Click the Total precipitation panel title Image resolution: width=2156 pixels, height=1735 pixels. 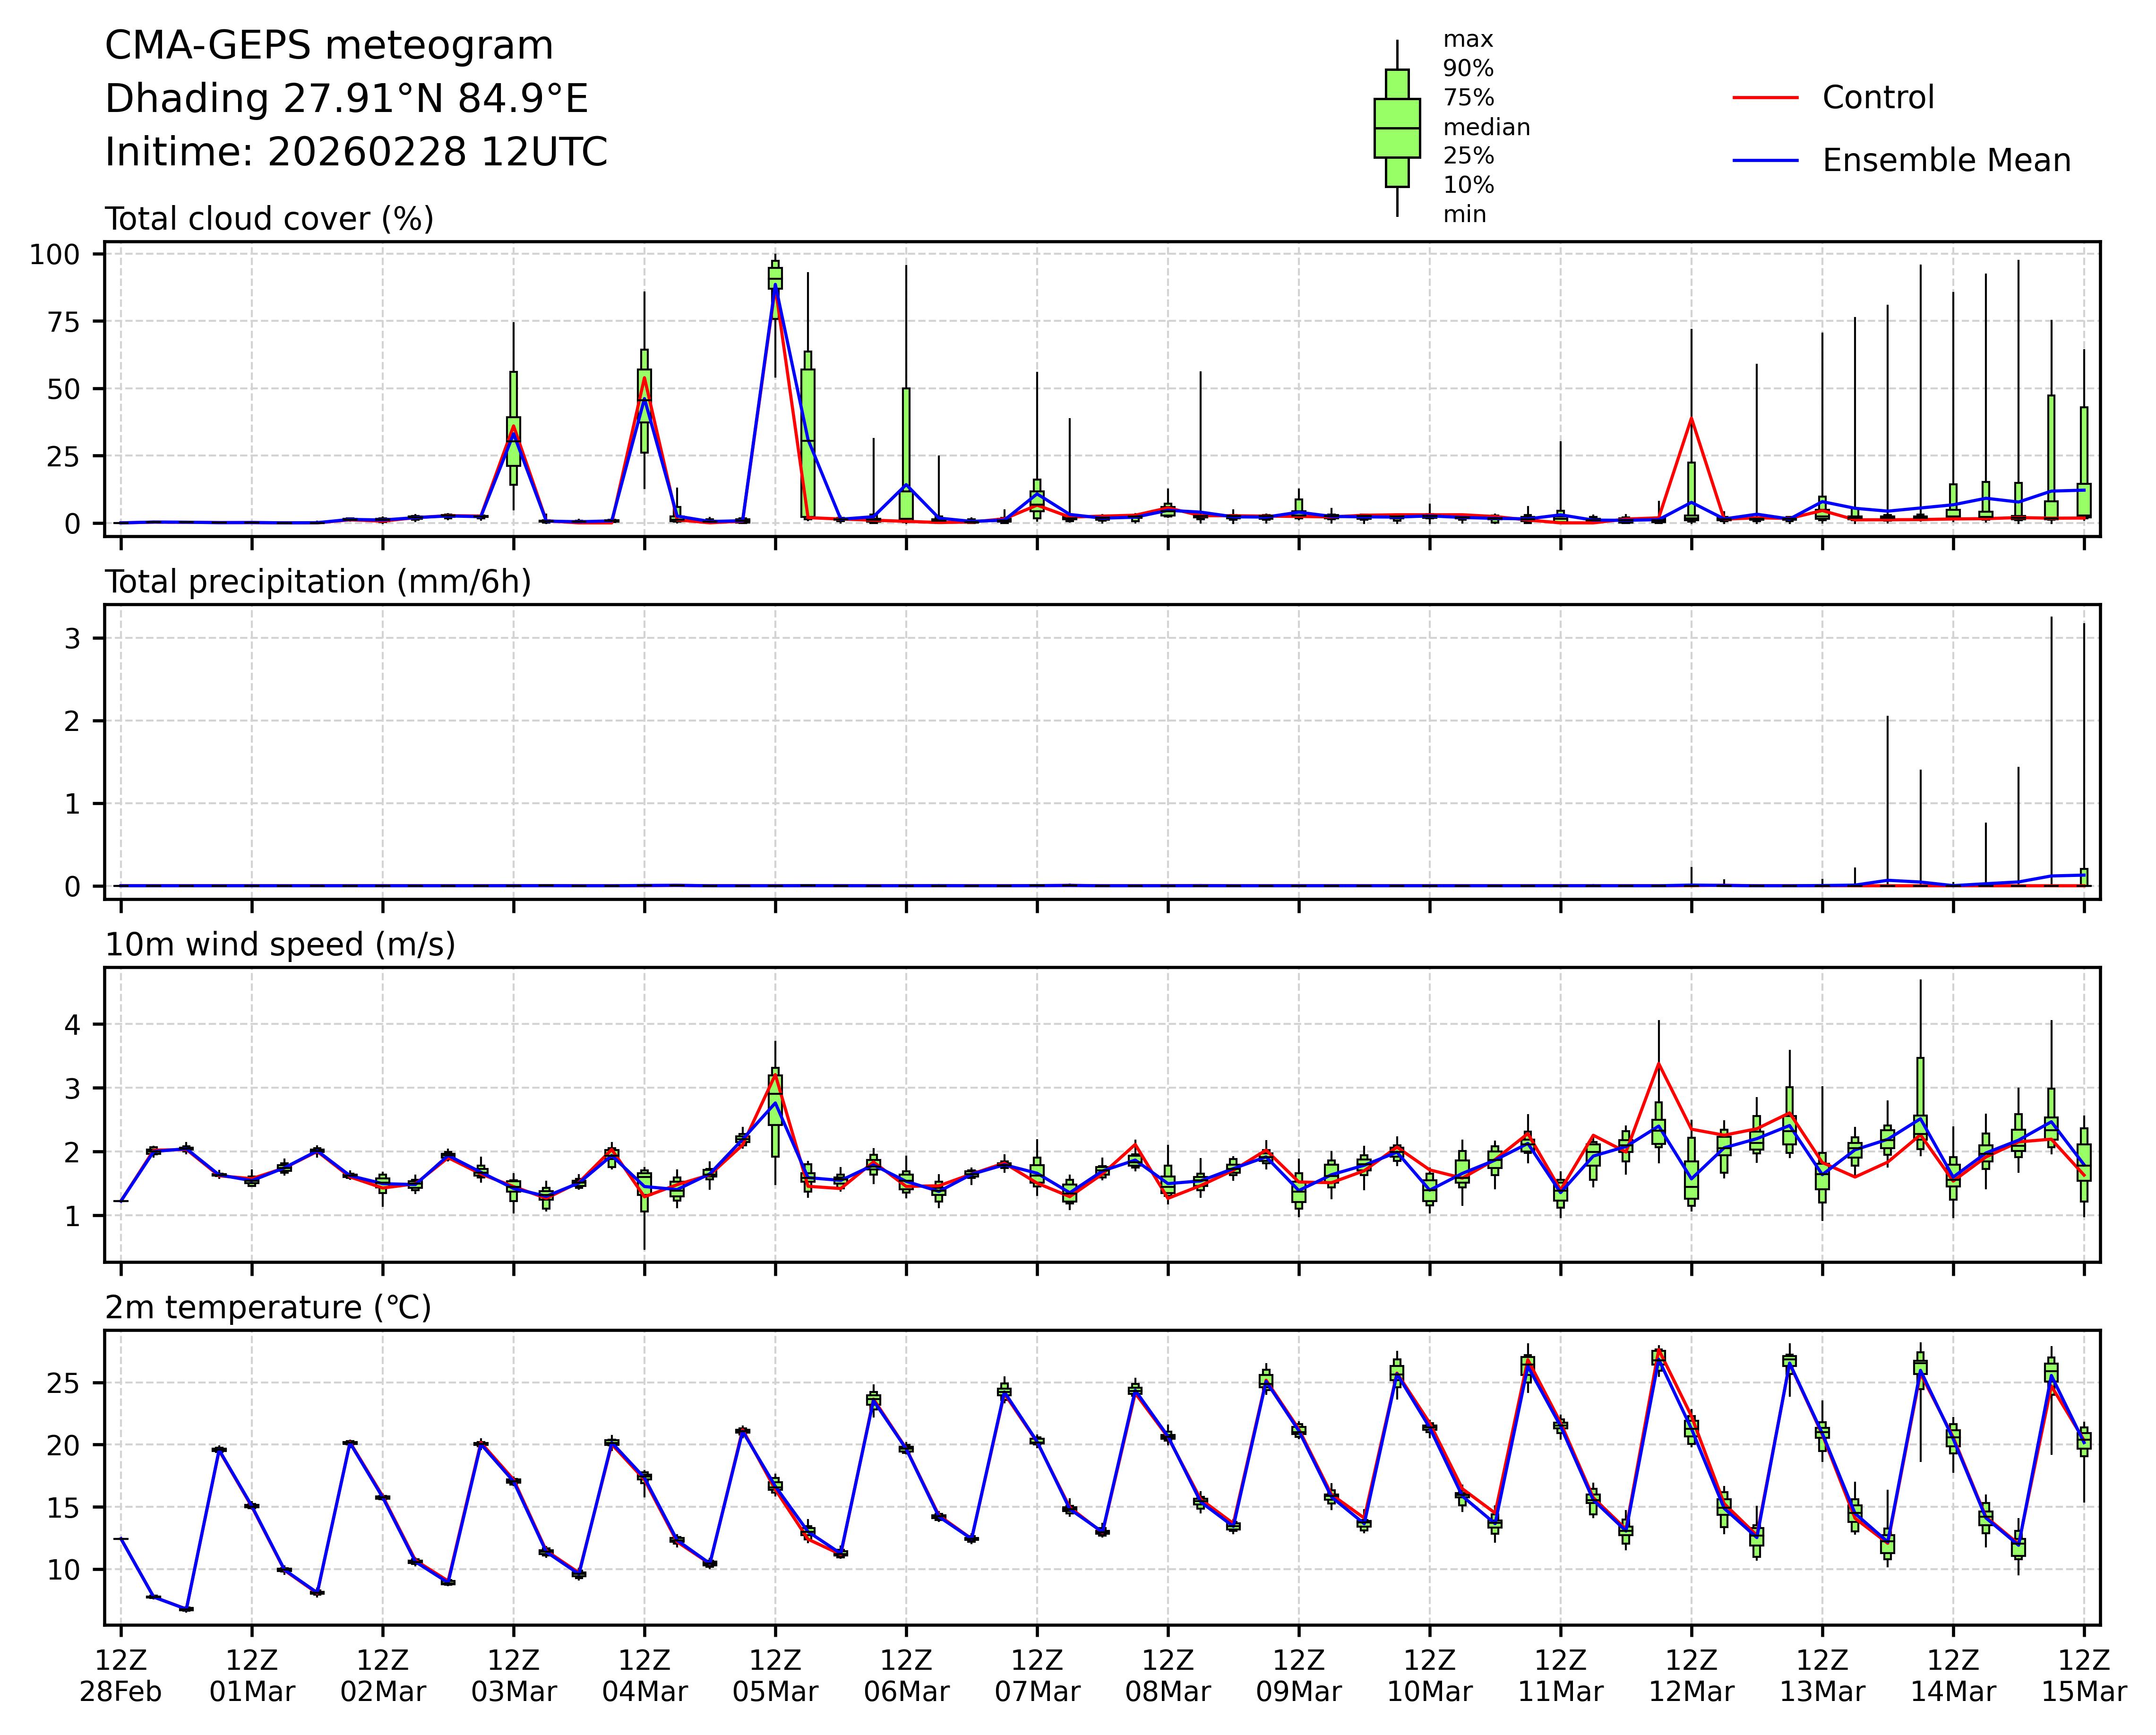[318, 582]
